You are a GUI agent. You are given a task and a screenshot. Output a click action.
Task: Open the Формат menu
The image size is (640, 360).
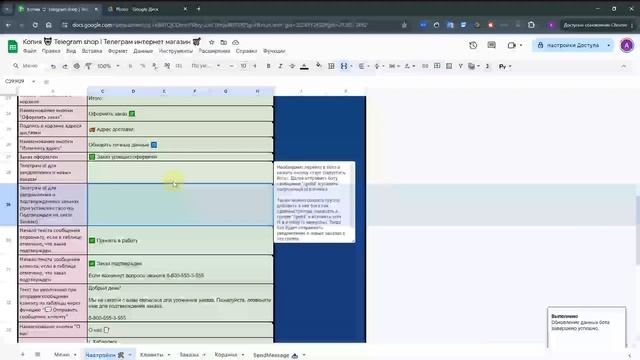118,51
